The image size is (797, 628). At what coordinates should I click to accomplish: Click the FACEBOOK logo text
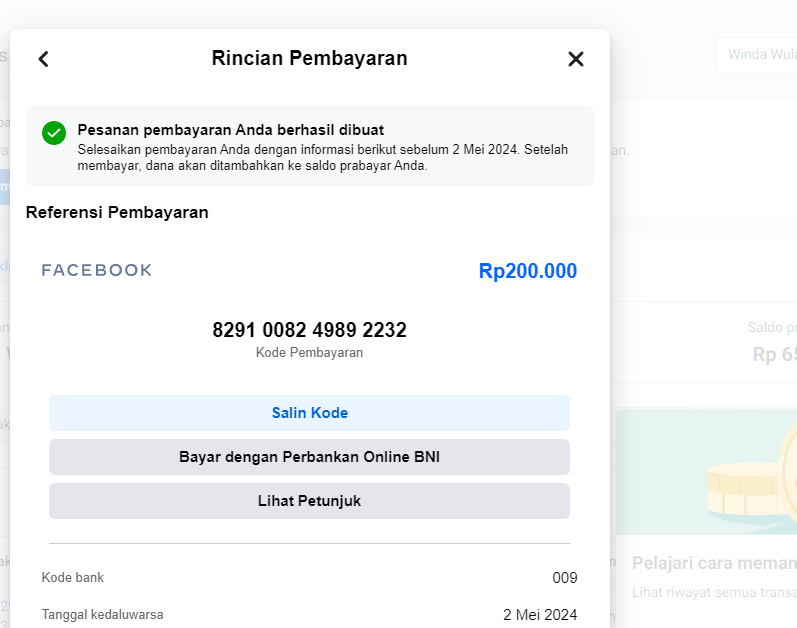(x=97, y=270)
